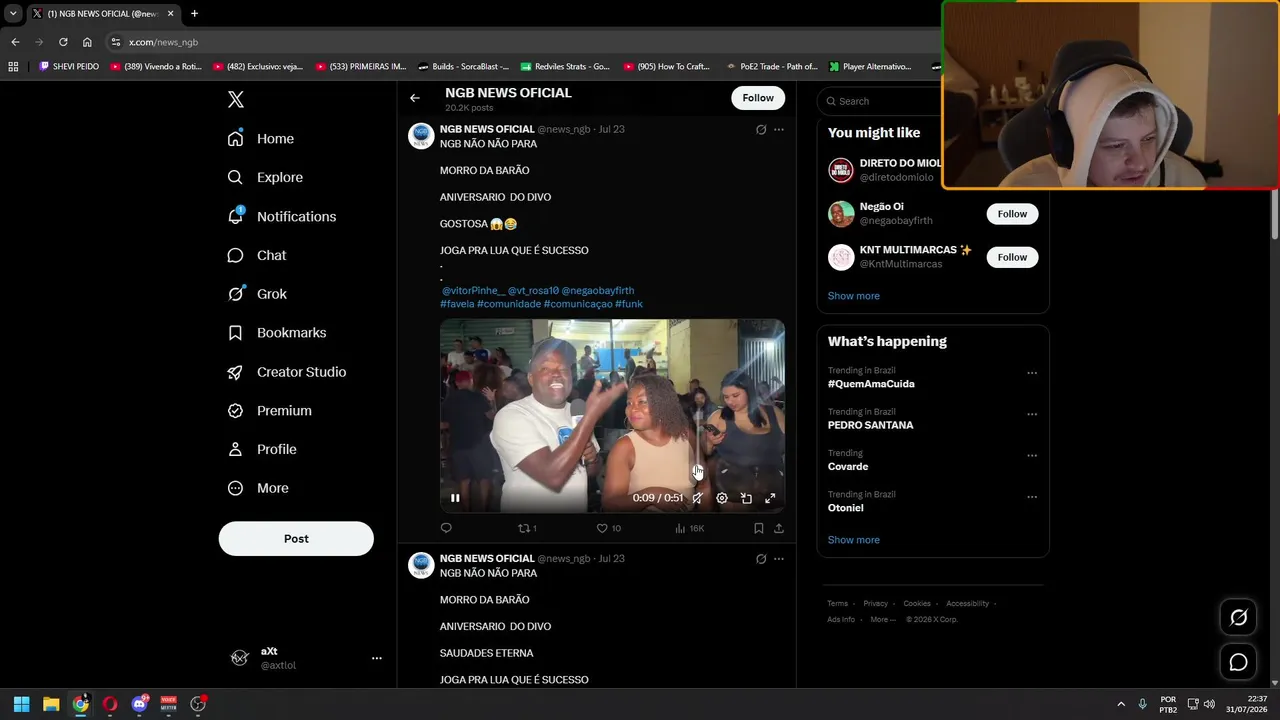This screenshot has height=720, width=1280.
Task: Open DIRETO DO MIOLO avatar
Action: [841, 170]
